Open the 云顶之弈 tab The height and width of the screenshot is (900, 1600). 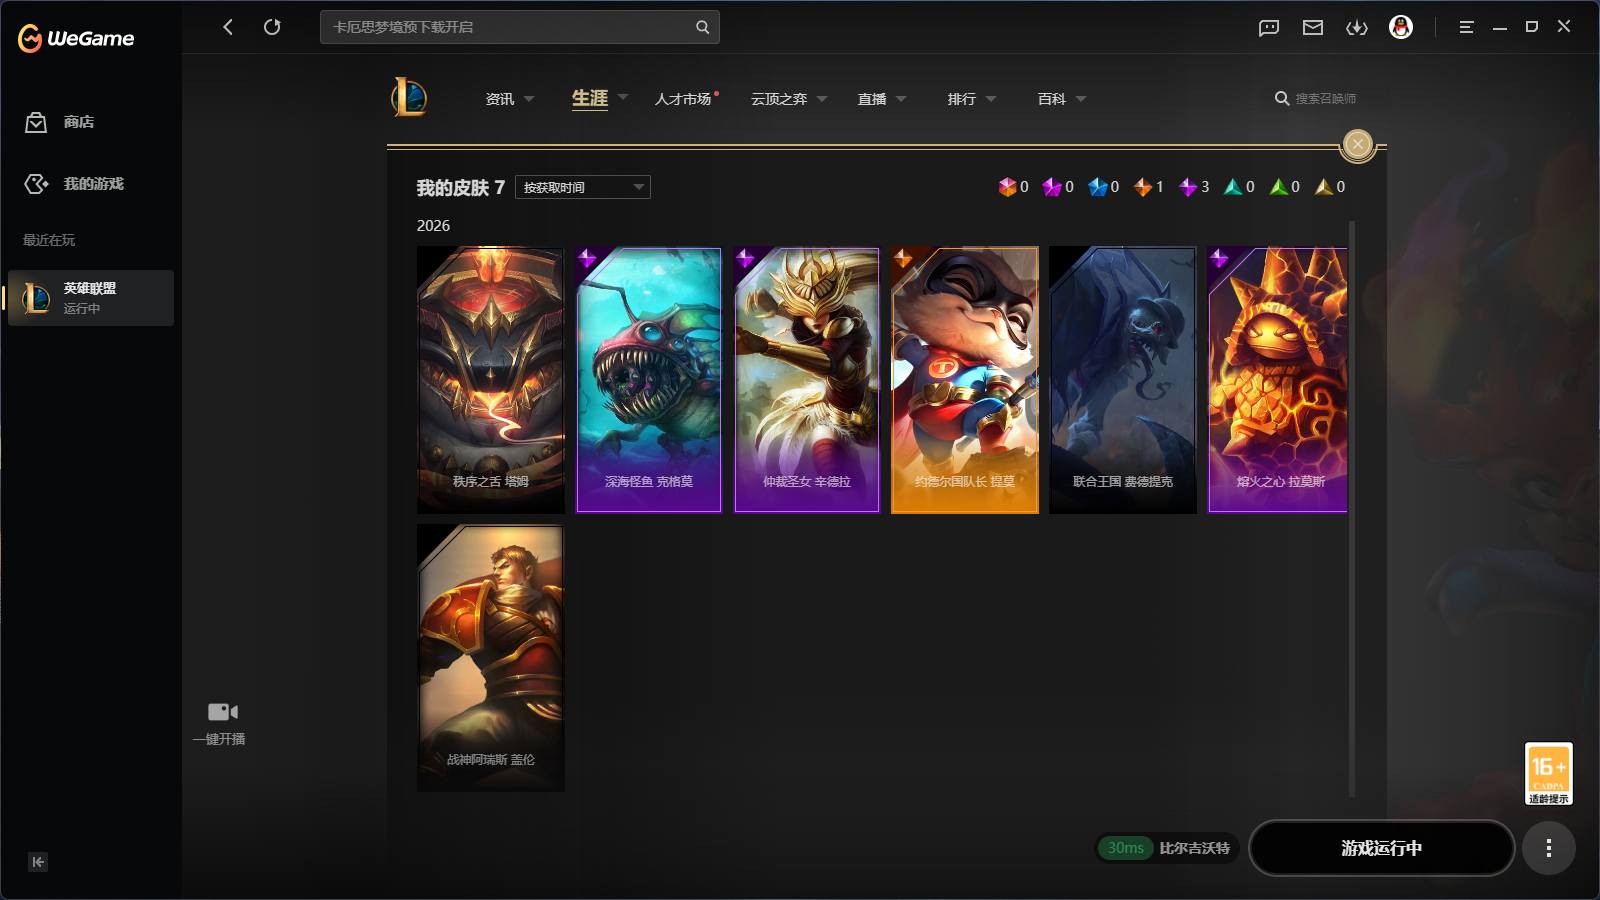pos(779,99)
